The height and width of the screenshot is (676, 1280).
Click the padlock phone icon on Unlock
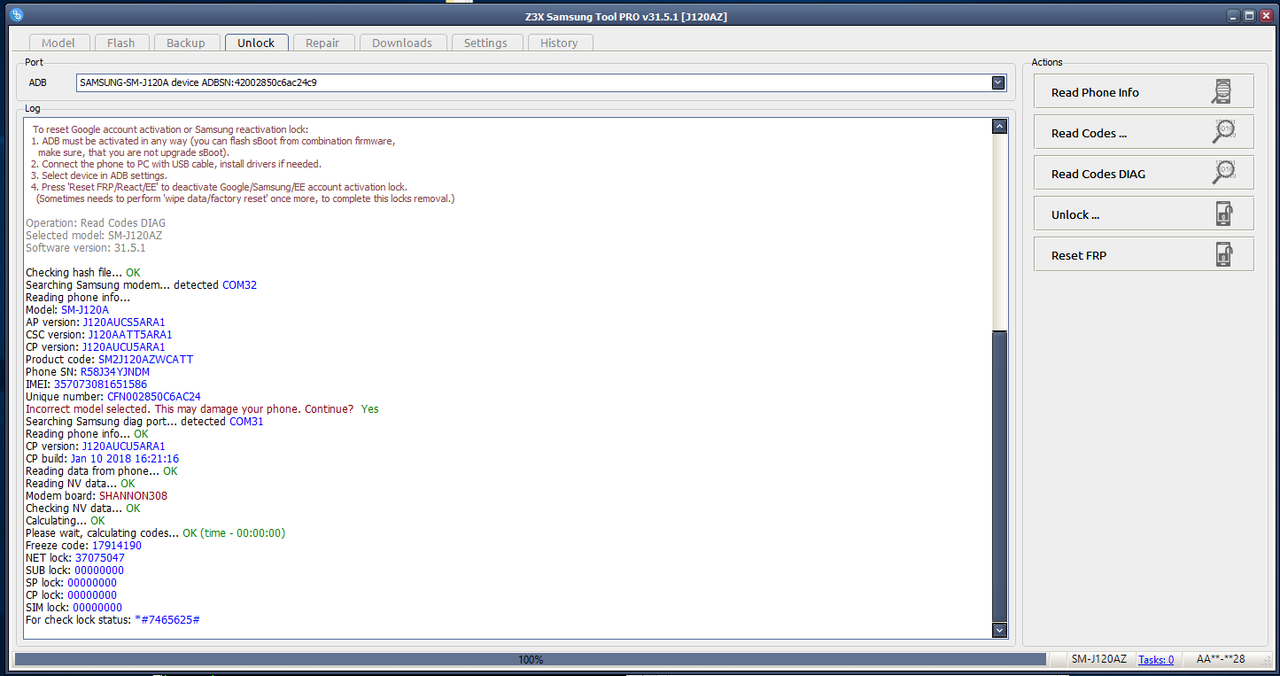1222,215
